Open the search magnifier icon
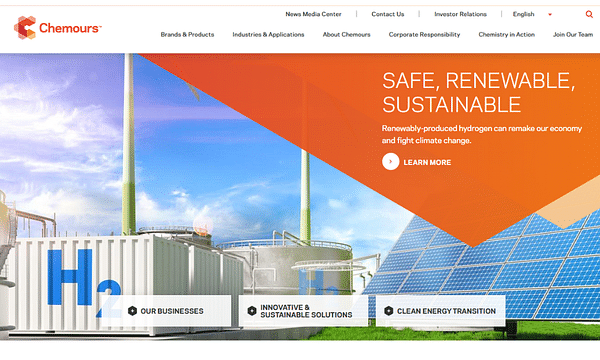The image size is (600, 360). (x=589, y=14)
